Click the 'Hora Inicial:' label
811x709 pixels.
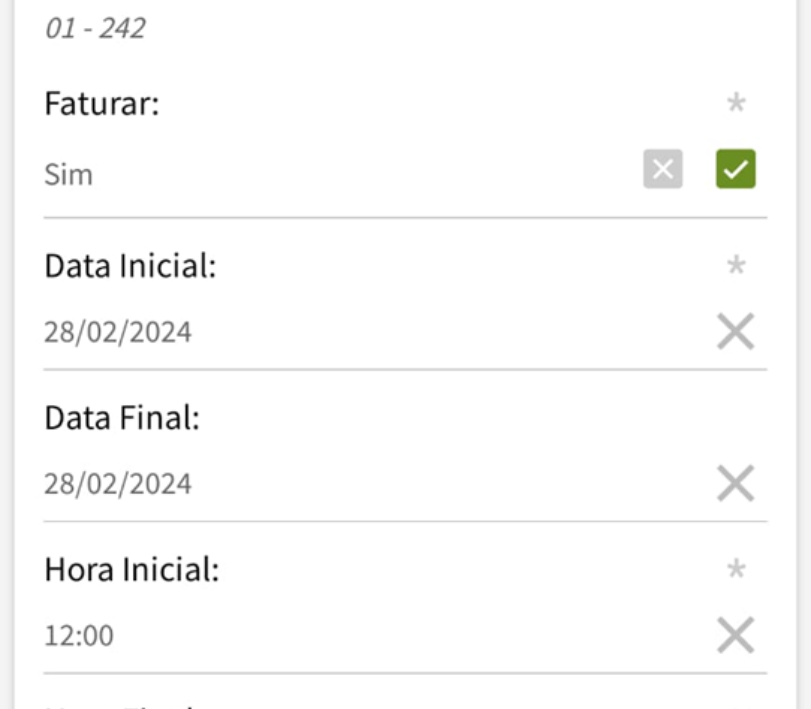(x=131, y=571)
